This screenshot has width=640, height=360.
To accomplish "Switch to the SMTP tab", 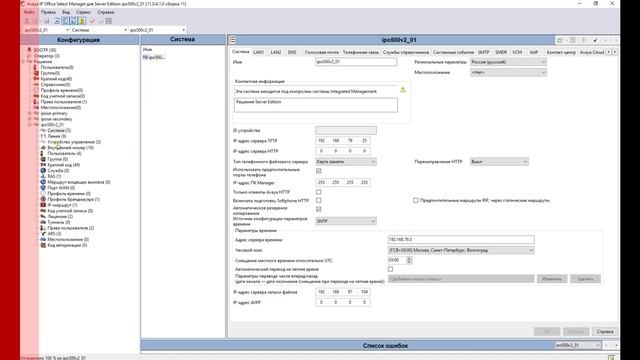I will pyautogui.click(x=484, y=52).
